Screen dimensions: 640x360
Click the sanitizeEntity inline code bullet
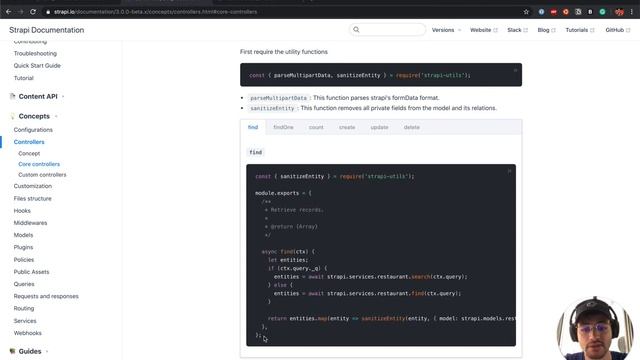pos(272,108)
